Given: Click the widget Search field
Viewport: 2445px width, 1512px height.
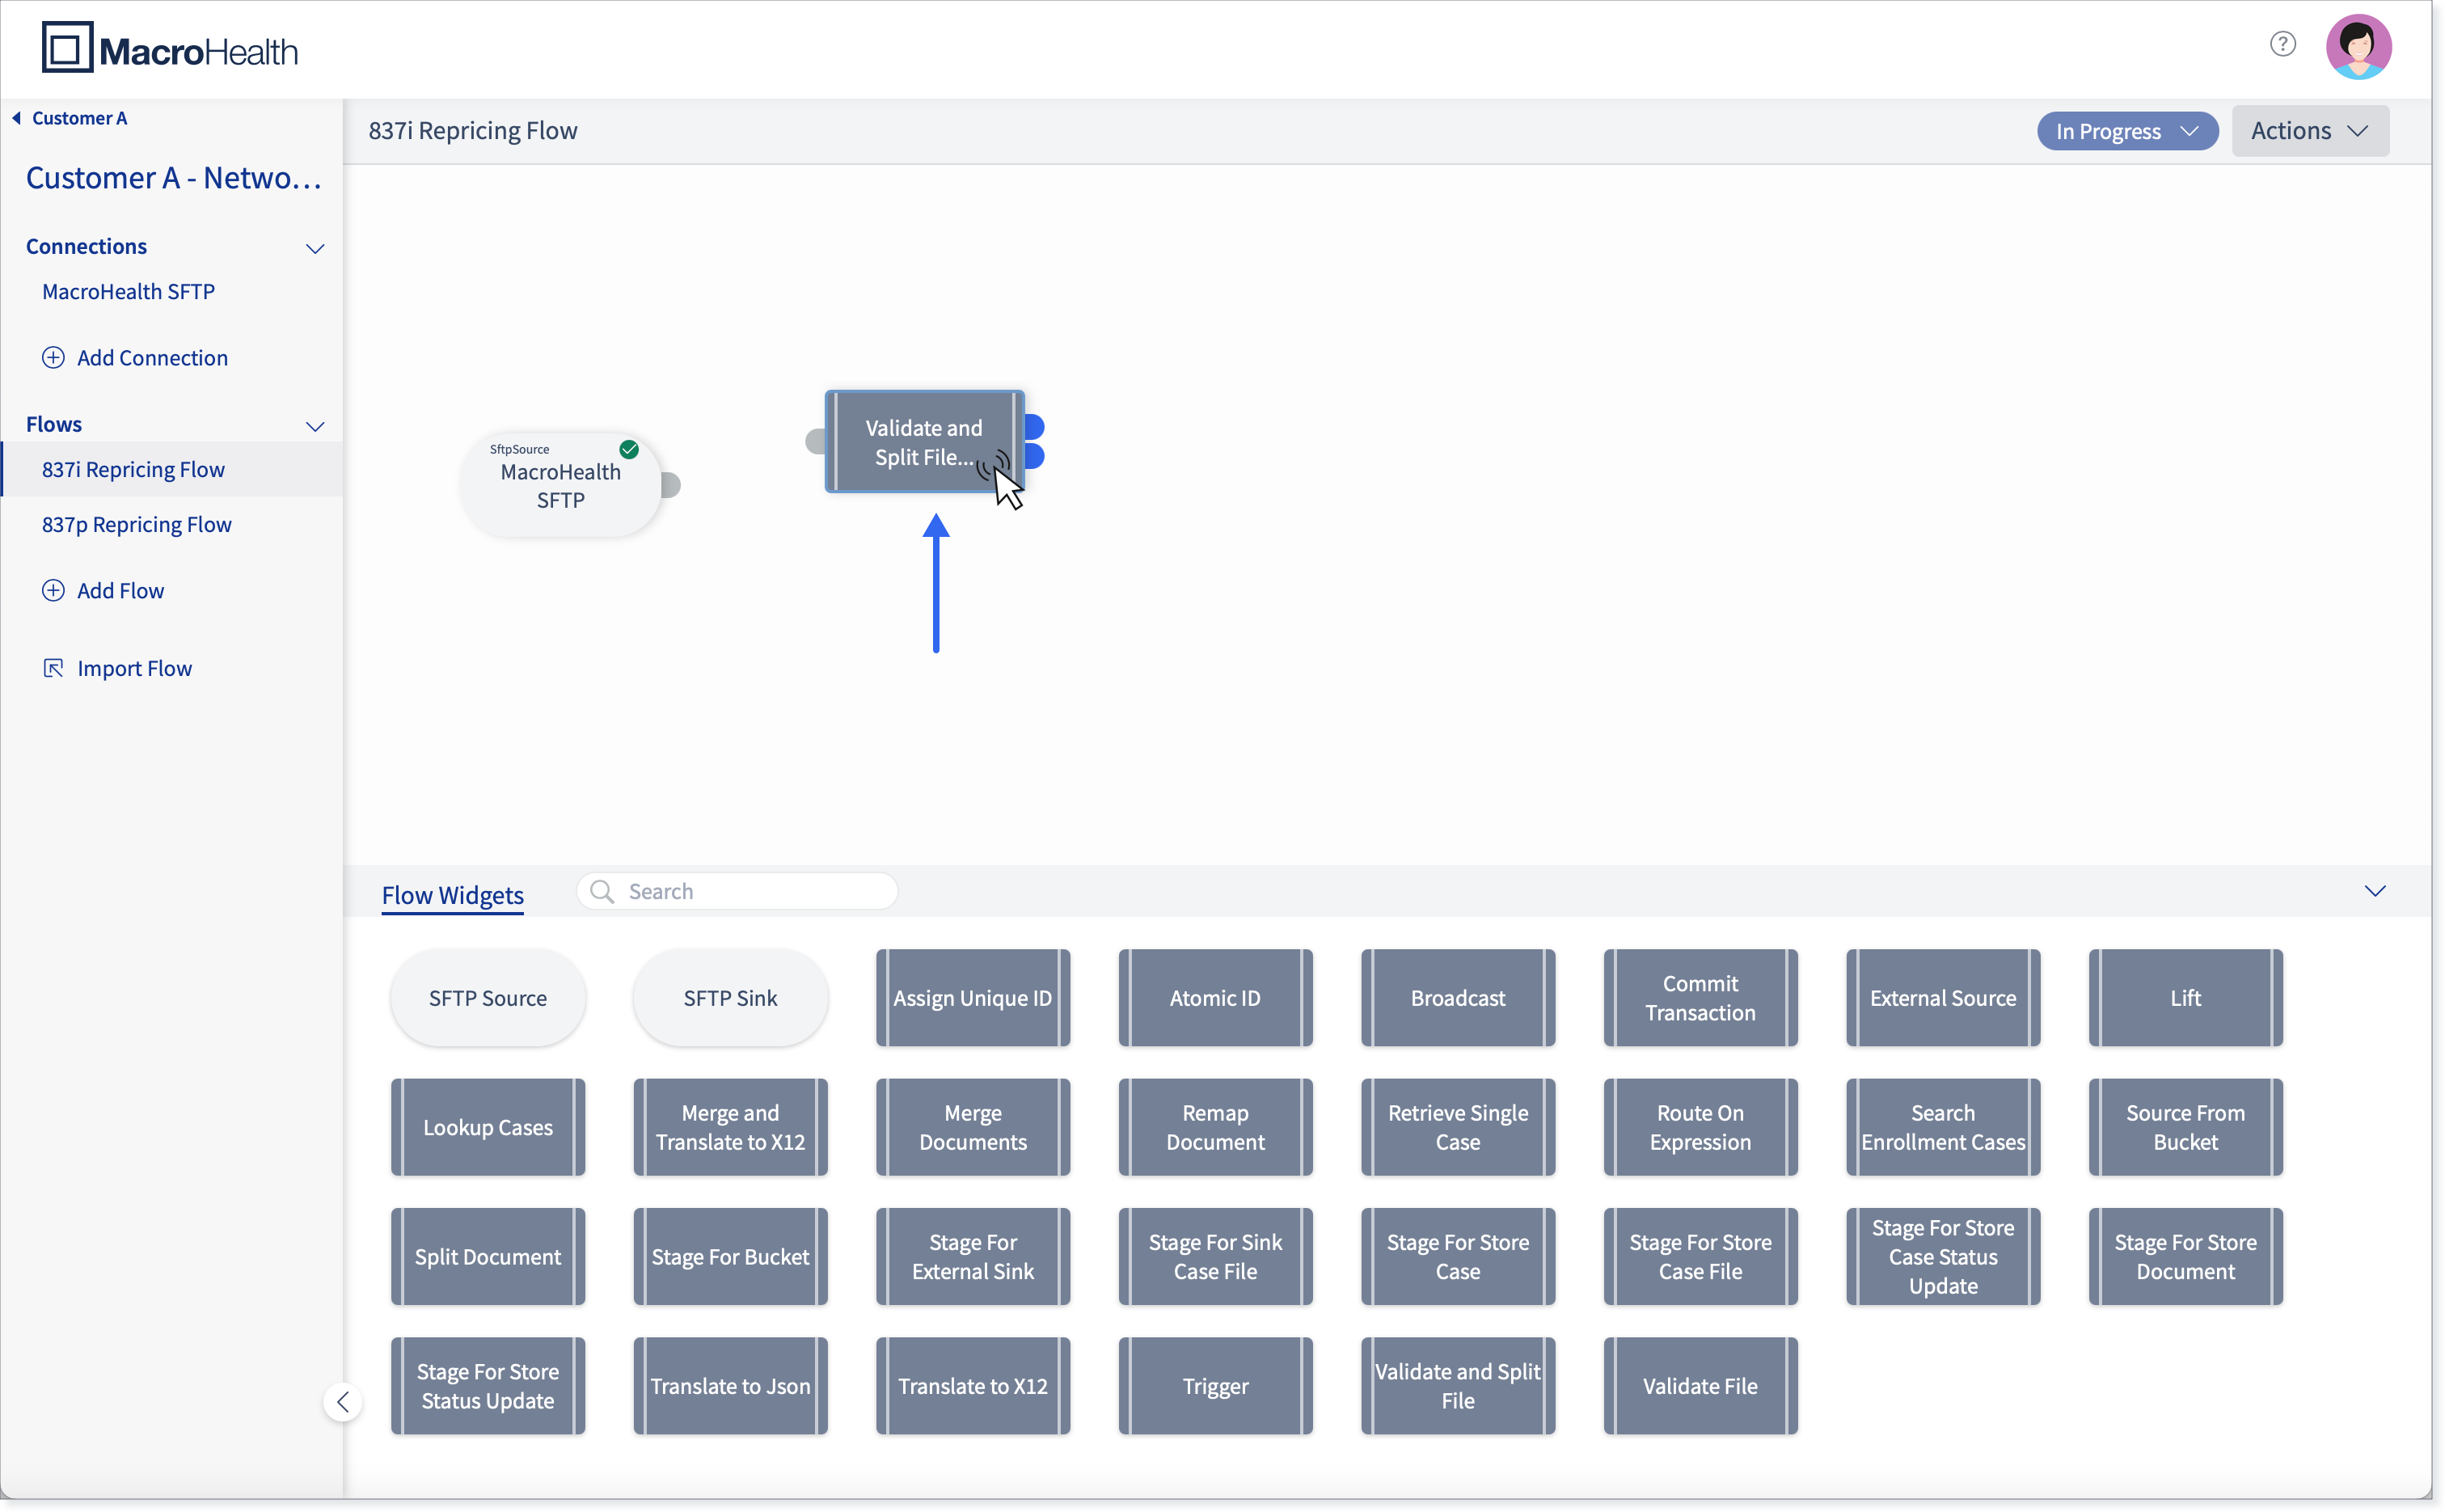Looking at the screenshot, I should (737, 891).
